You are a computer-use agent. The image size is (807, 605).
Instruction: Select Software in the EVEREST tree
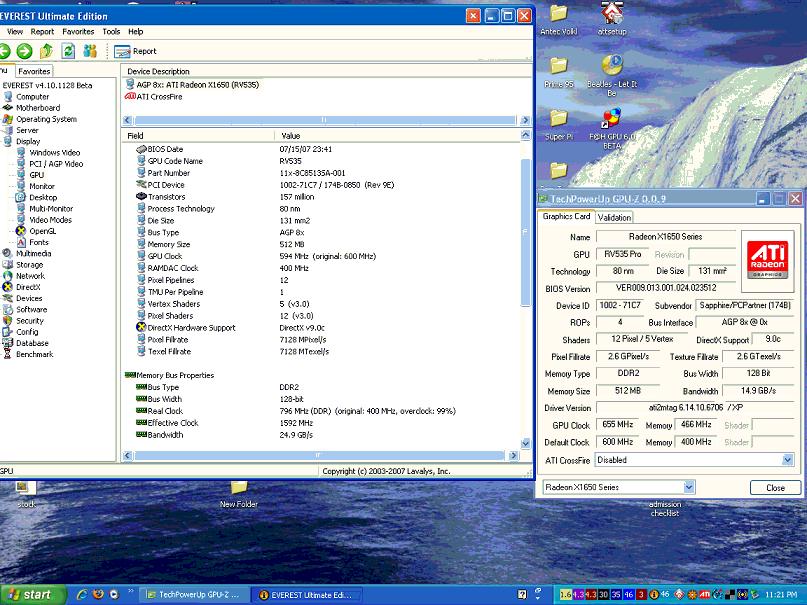click(31, 310)
